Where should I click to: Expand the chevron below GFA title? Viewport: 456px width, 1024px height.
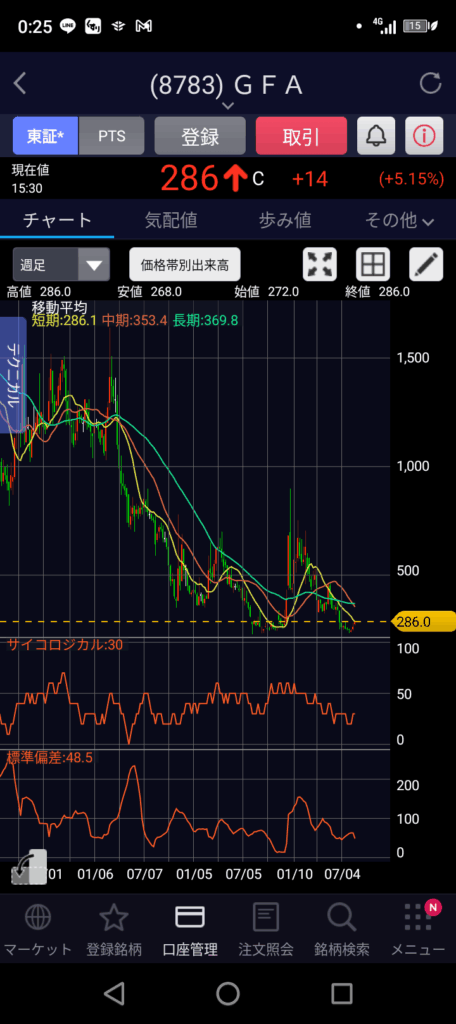coord(227,105)
